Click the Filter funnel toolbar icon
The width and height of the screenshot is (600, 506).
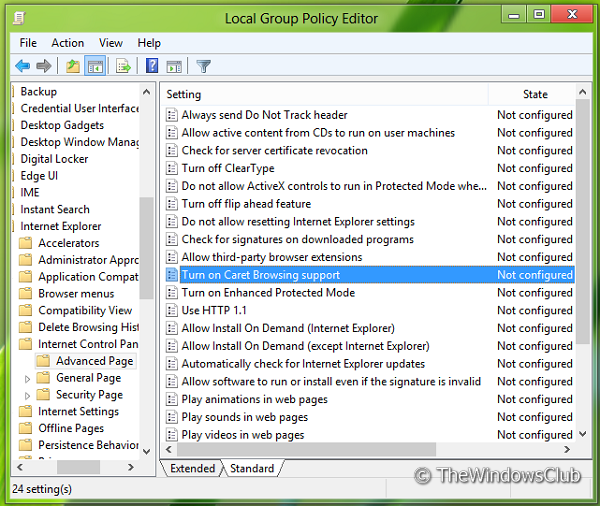click(x=203, y=67)
